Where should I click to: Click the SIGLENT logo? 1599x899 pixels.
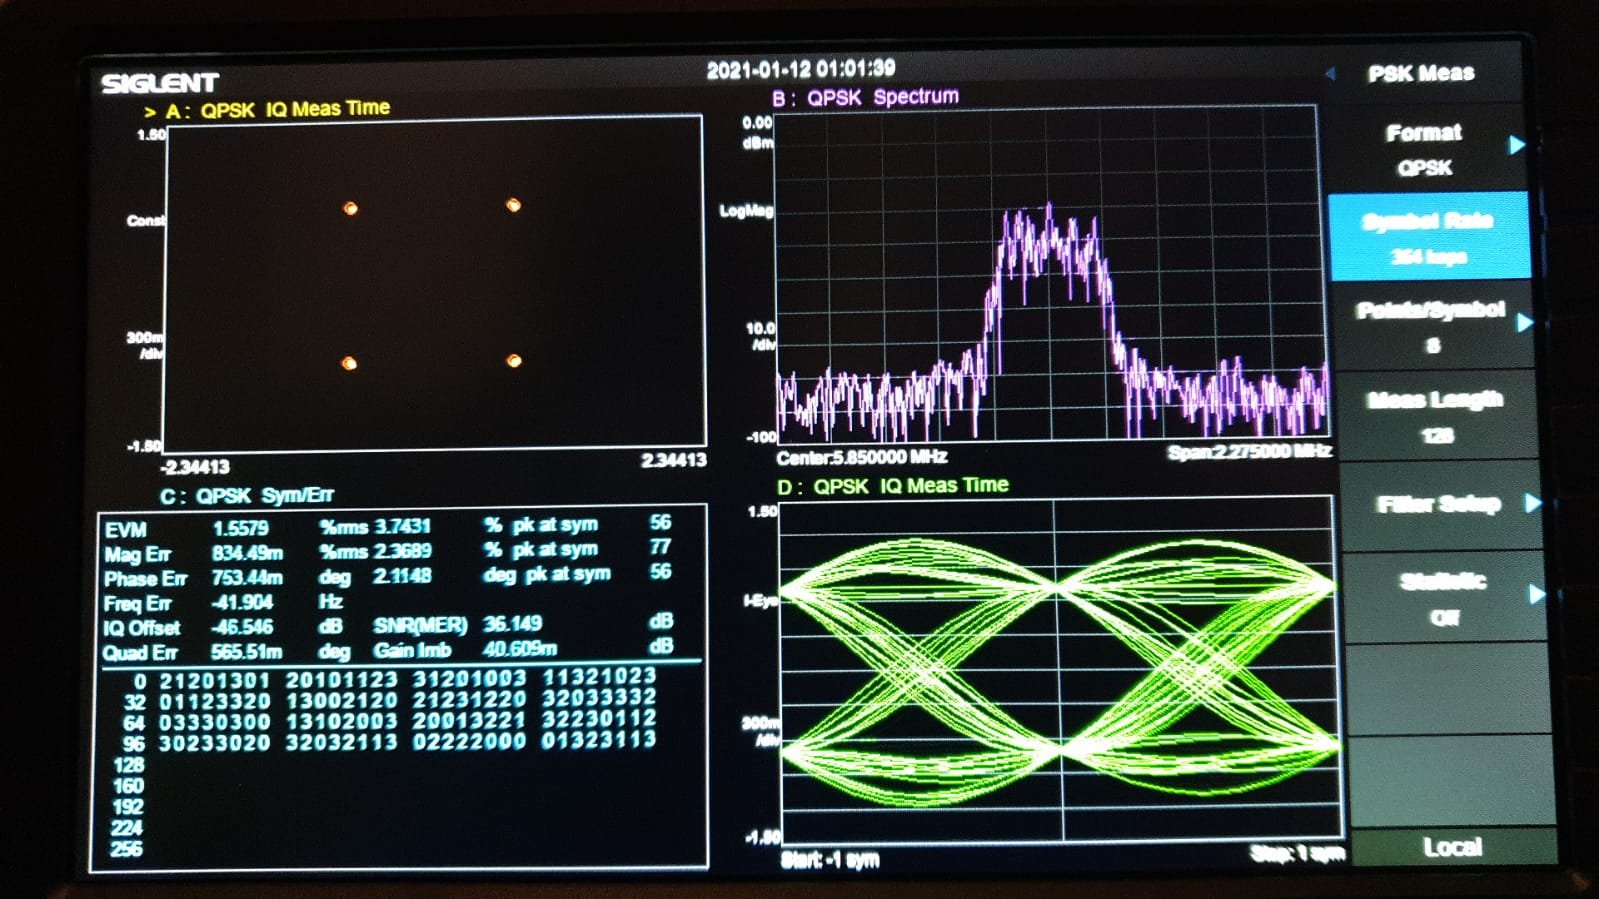(159, 83)
